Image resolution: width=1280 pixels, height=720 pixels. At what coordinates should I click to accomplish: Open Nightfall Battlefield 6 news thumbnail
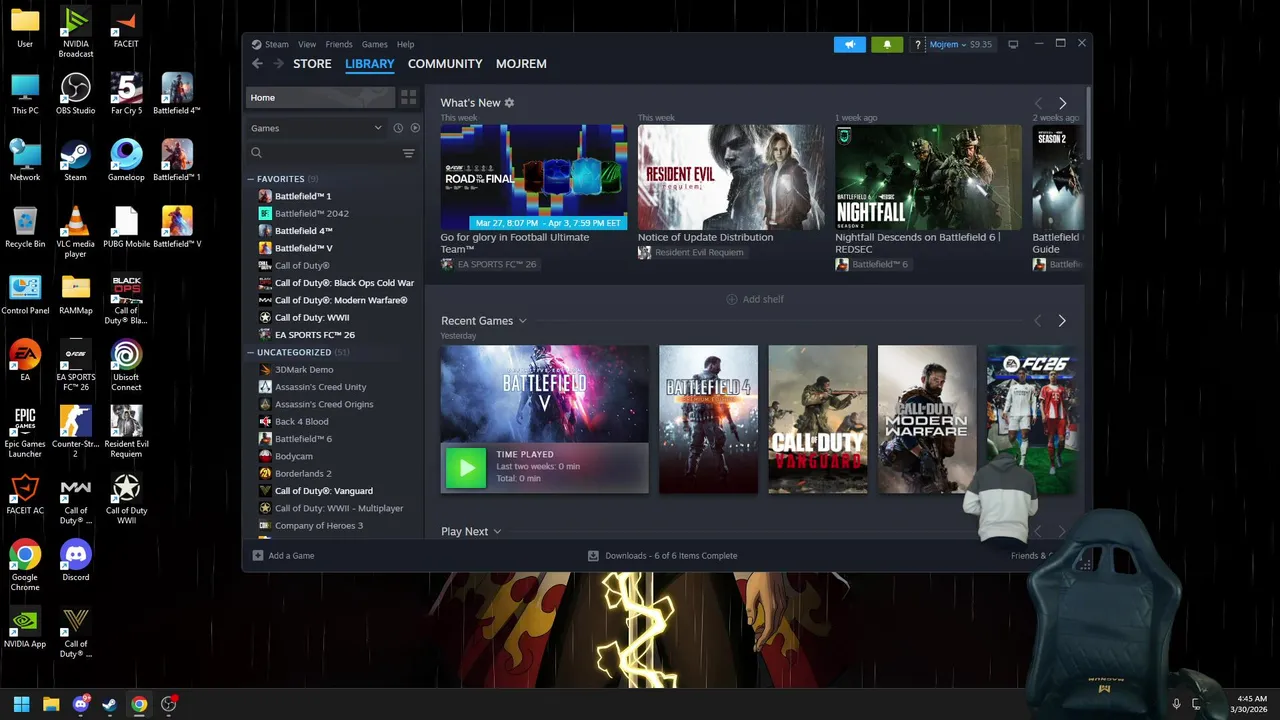928,177
